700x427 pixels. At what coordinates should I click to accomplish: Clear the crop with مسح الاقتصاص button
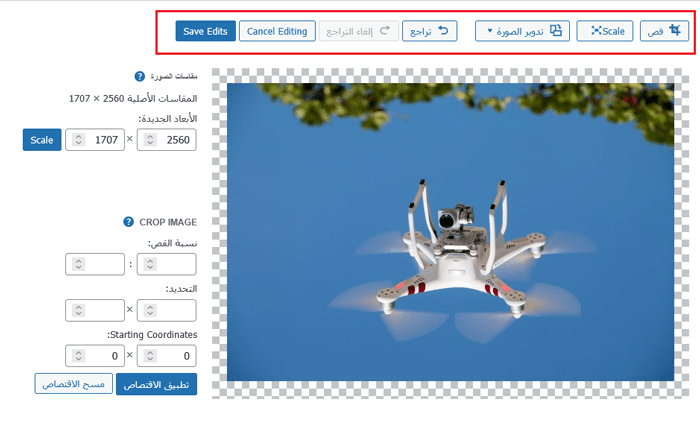point(73,384)
